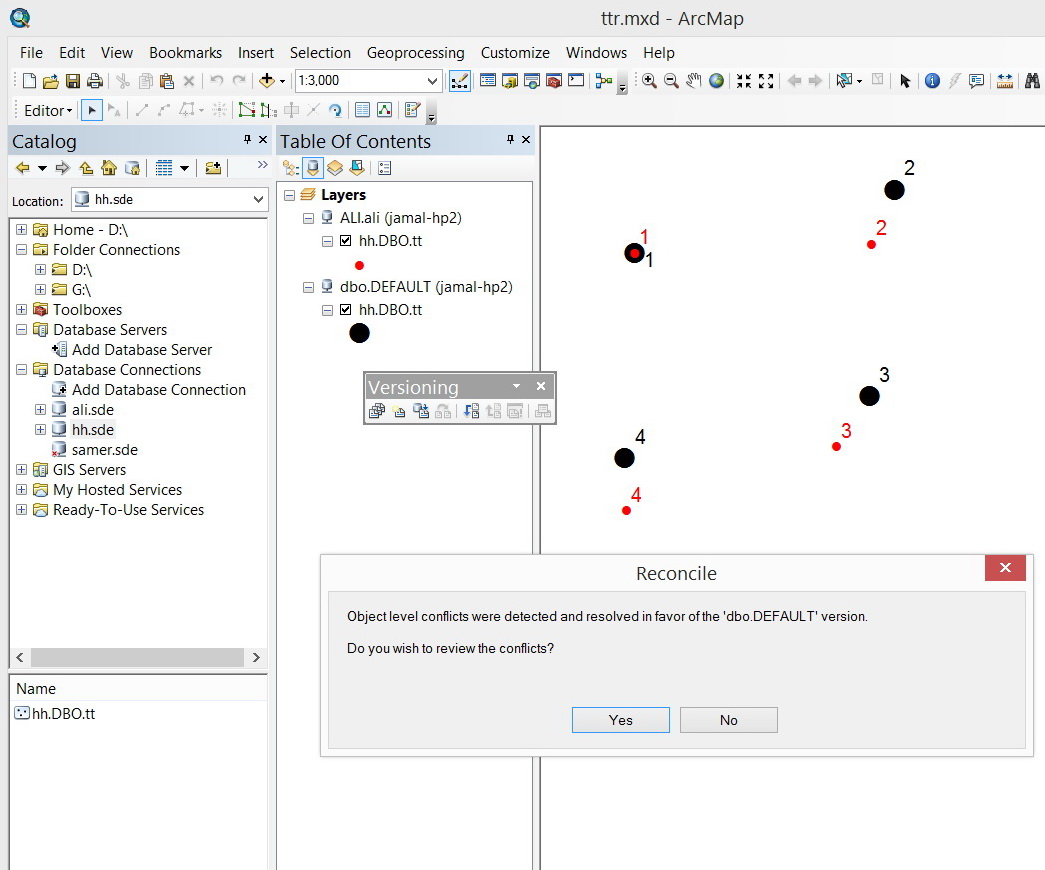Select the Identify tool

(x=932, y=81)
